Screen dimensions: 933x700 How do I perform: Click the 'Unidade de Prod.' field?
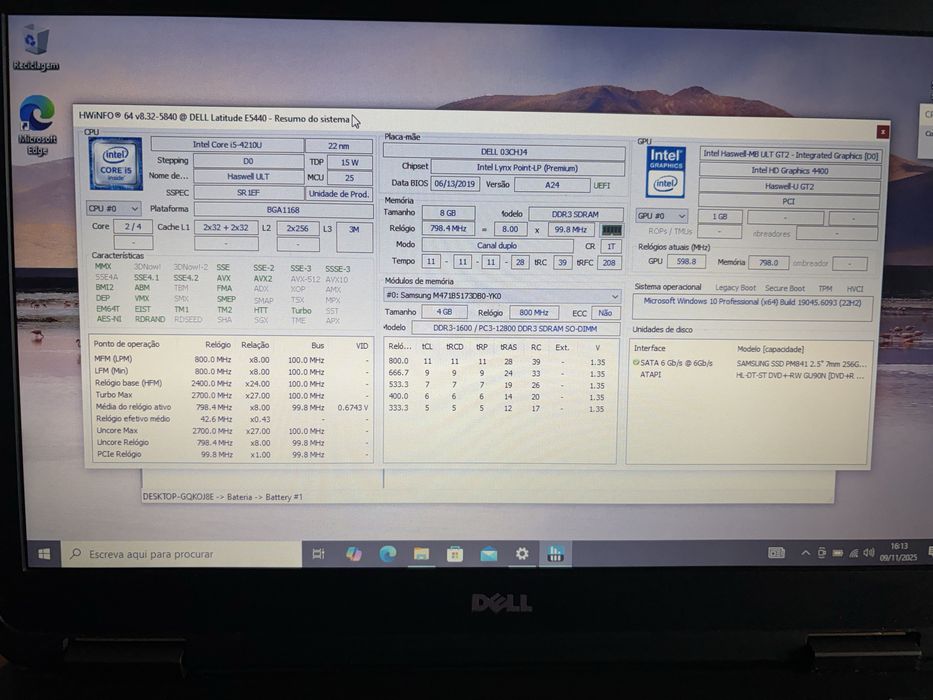tap(339, 193)
